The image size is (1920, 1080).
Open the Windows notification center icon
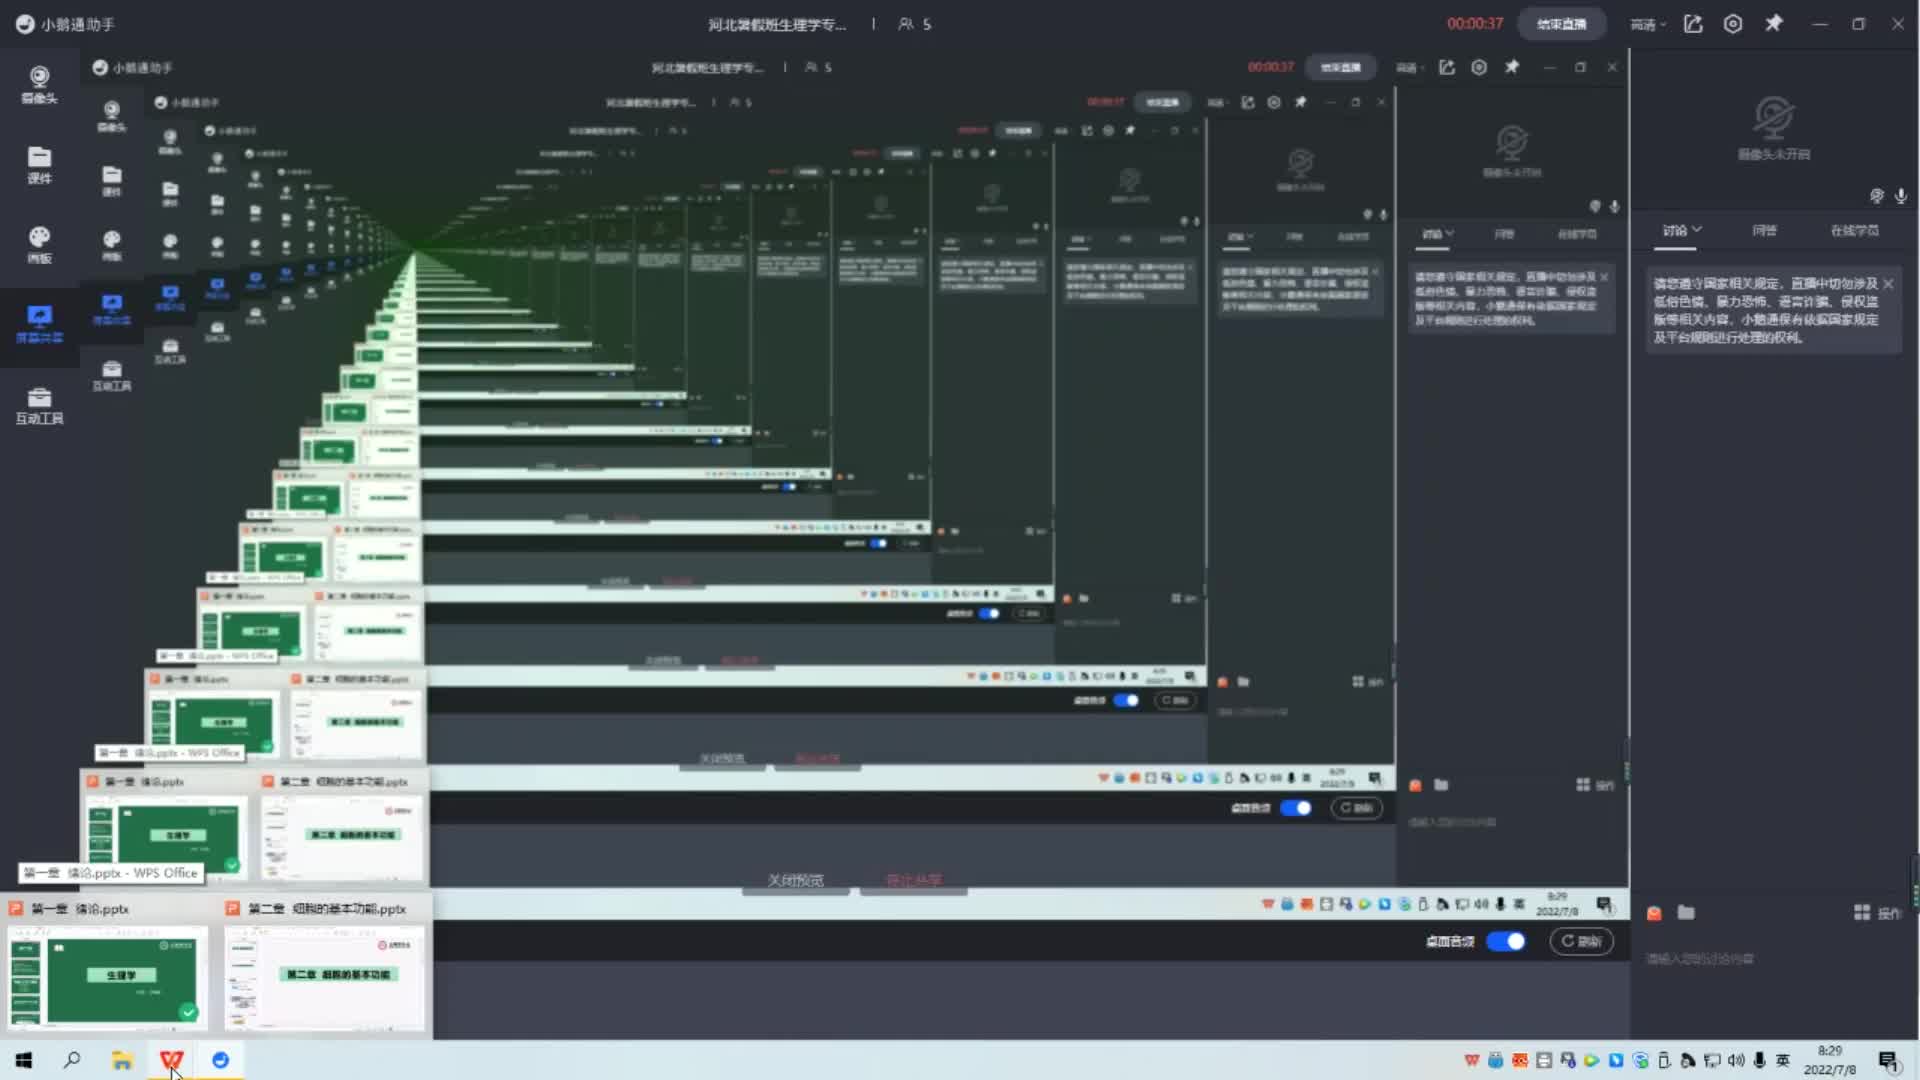pos(1889,1061)
